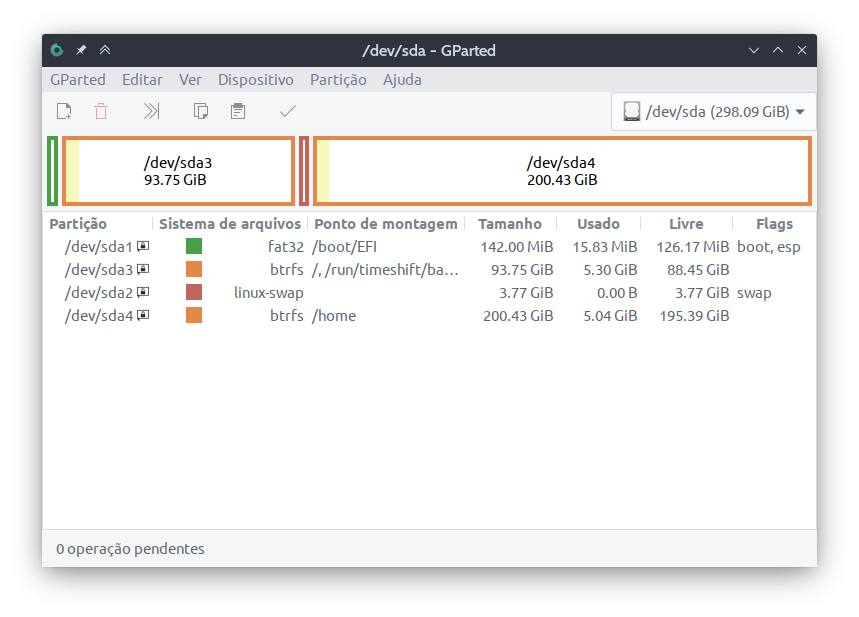The width and height of the screenshot is (859, 617).
Task: Select the /dev/sda3 partition row
Action: [x=429, y=270]
